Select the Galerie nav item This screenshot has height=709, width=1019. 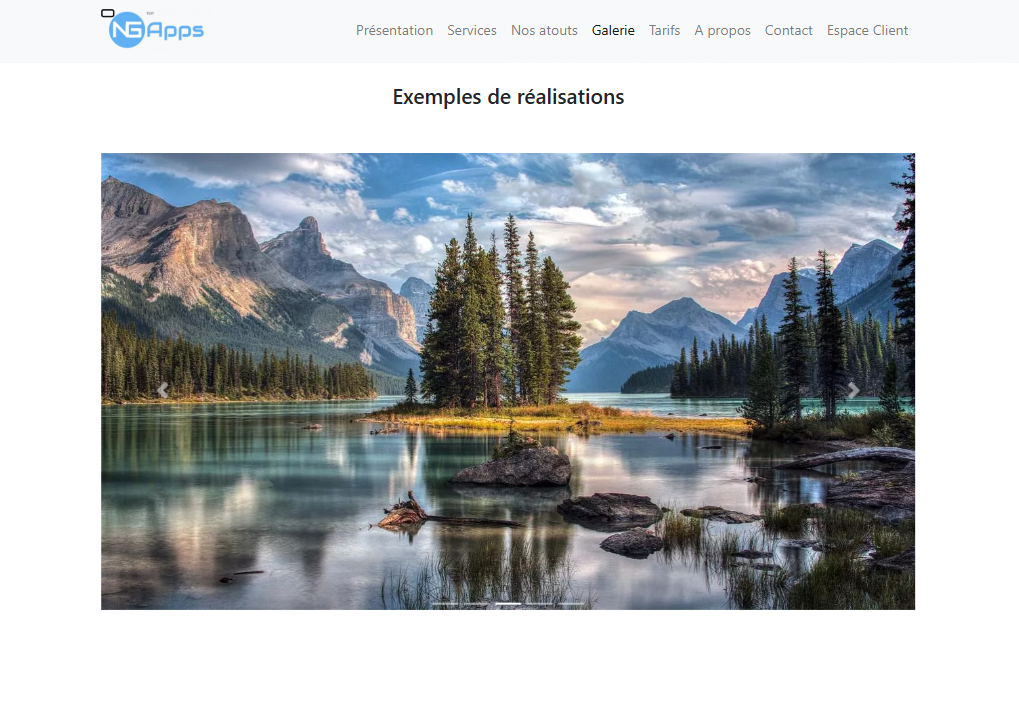(x=613, y=31)
